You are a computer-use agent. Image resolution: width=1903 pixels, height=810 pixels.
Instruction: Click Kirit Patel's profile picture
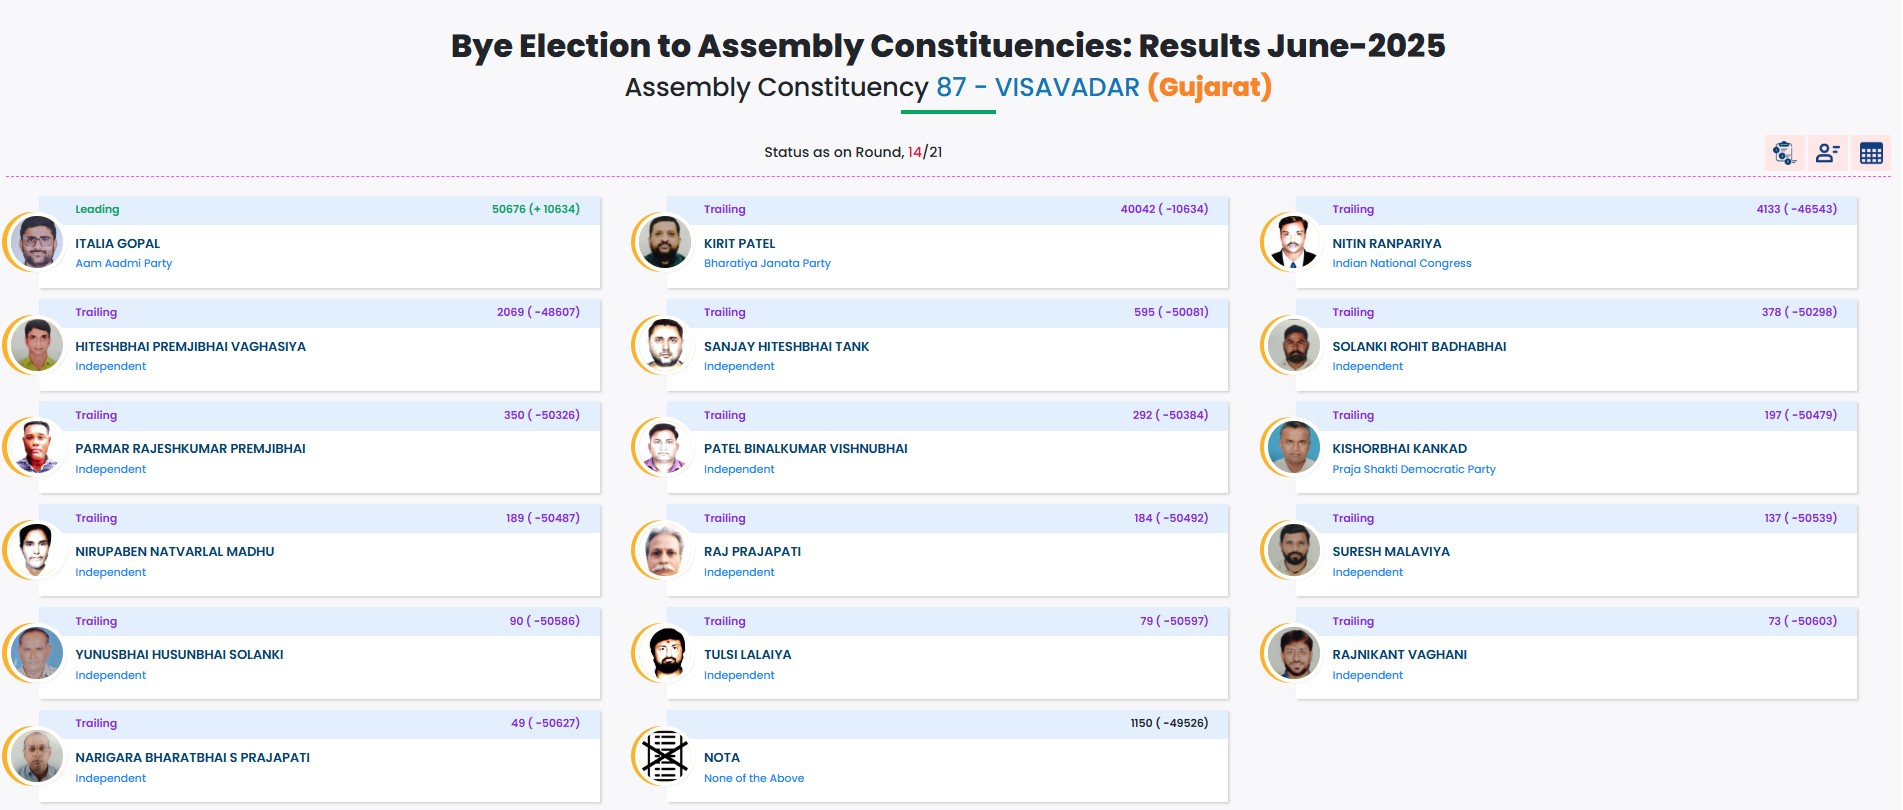coord(664,243)
